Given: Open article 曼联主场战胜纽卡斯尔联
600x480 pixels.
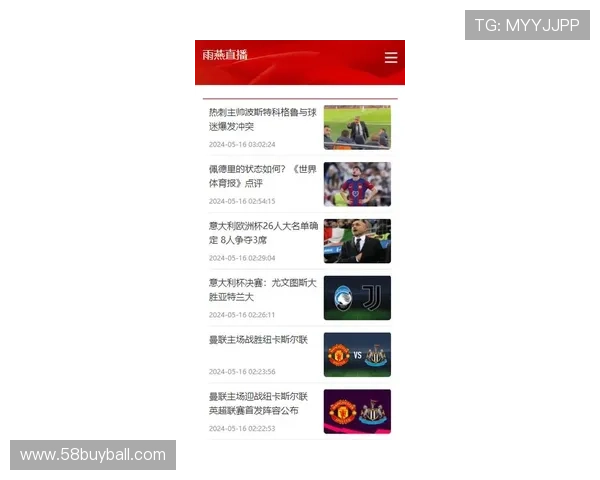Looking at the screenshot, I should (258, 340).
